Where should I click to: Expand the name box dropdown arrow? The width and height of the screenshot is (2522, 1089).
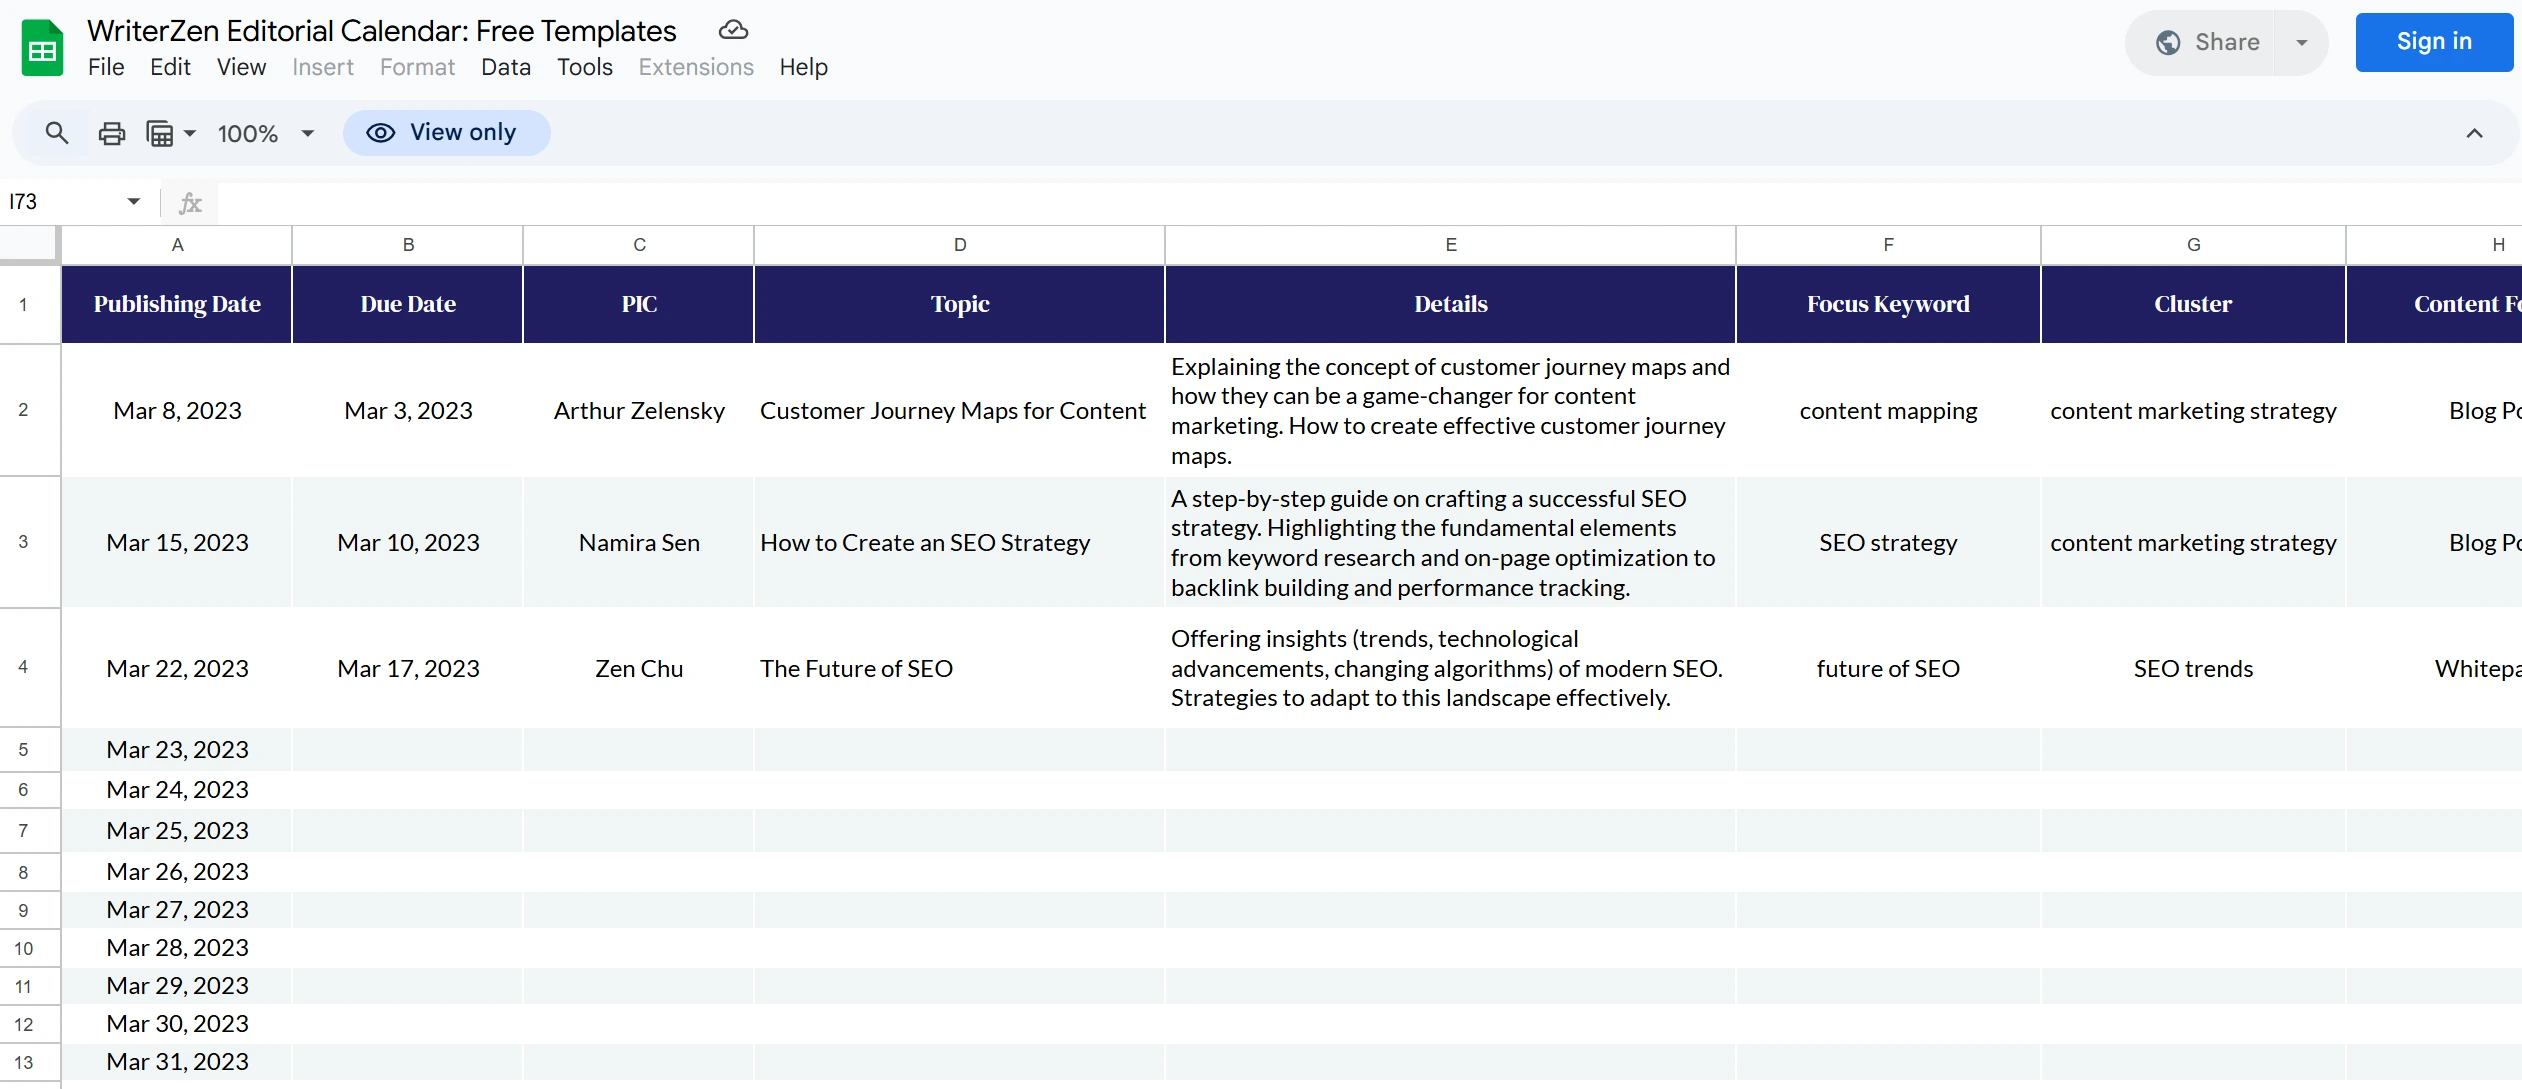[133, 202]
